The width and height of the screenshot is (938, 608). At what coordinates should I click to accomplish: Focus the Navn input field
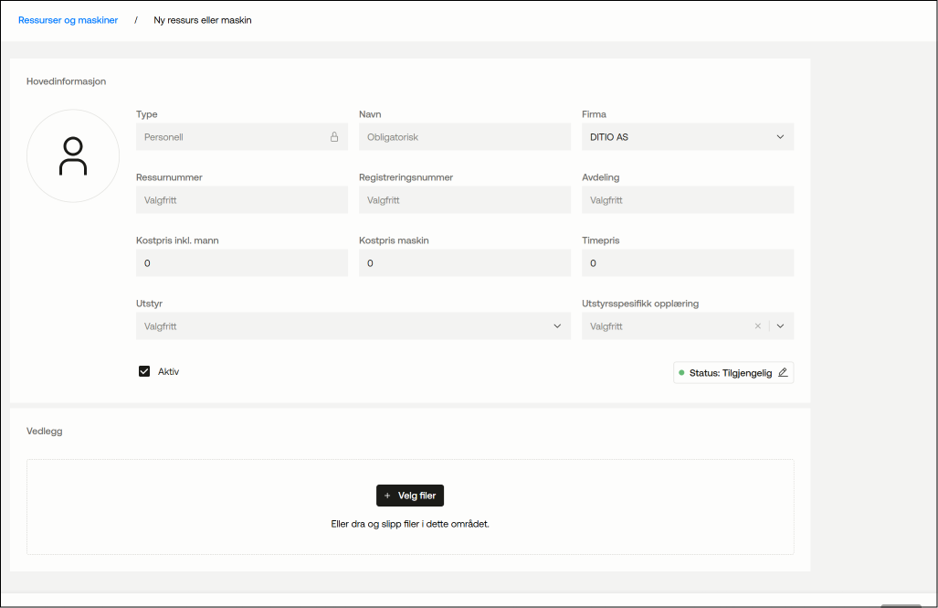click(x=465, y=137)
